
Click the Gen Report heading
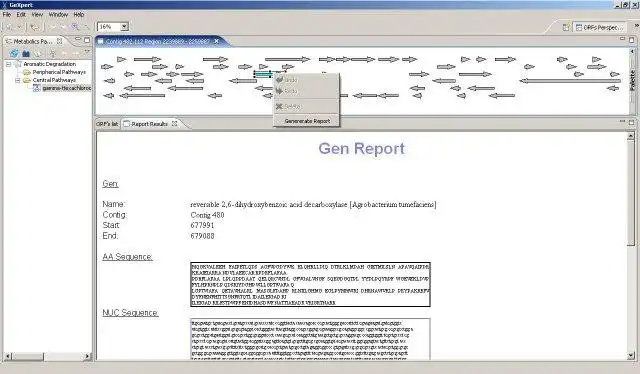pos(362,148)
